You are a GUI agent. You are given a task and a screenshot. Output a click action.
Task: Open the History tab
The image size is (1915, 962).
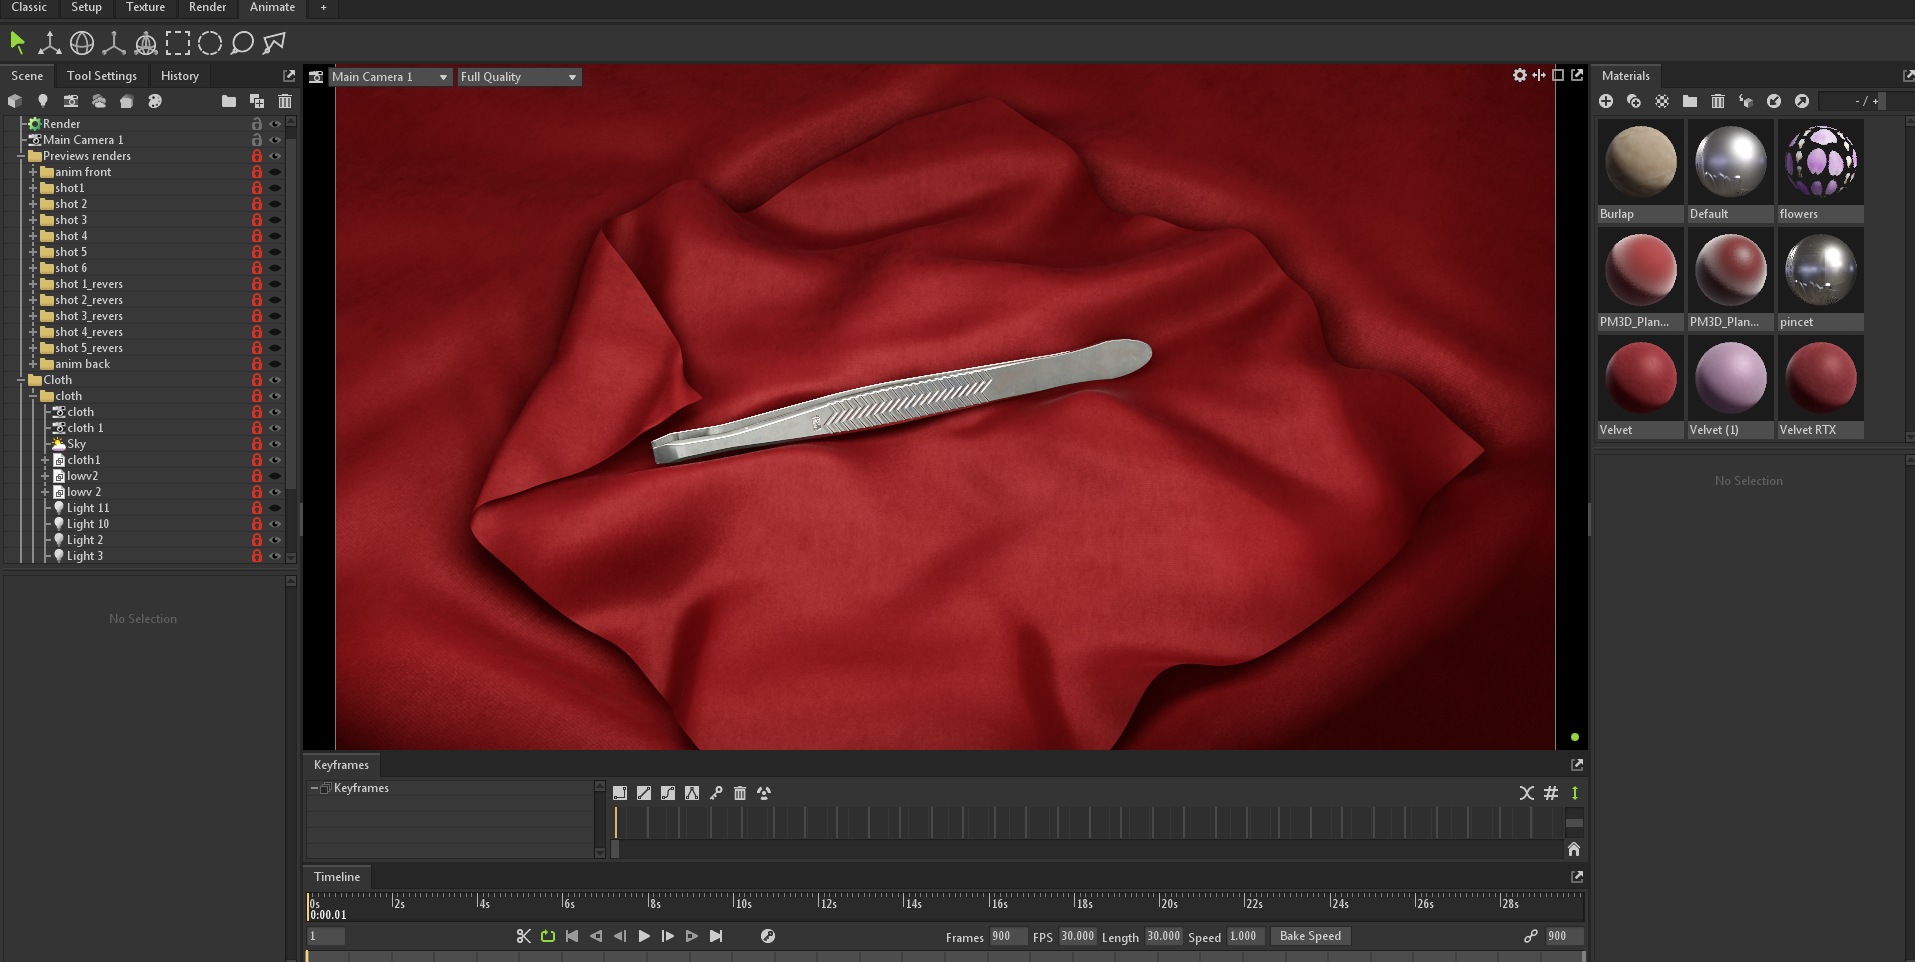(180, 76)
